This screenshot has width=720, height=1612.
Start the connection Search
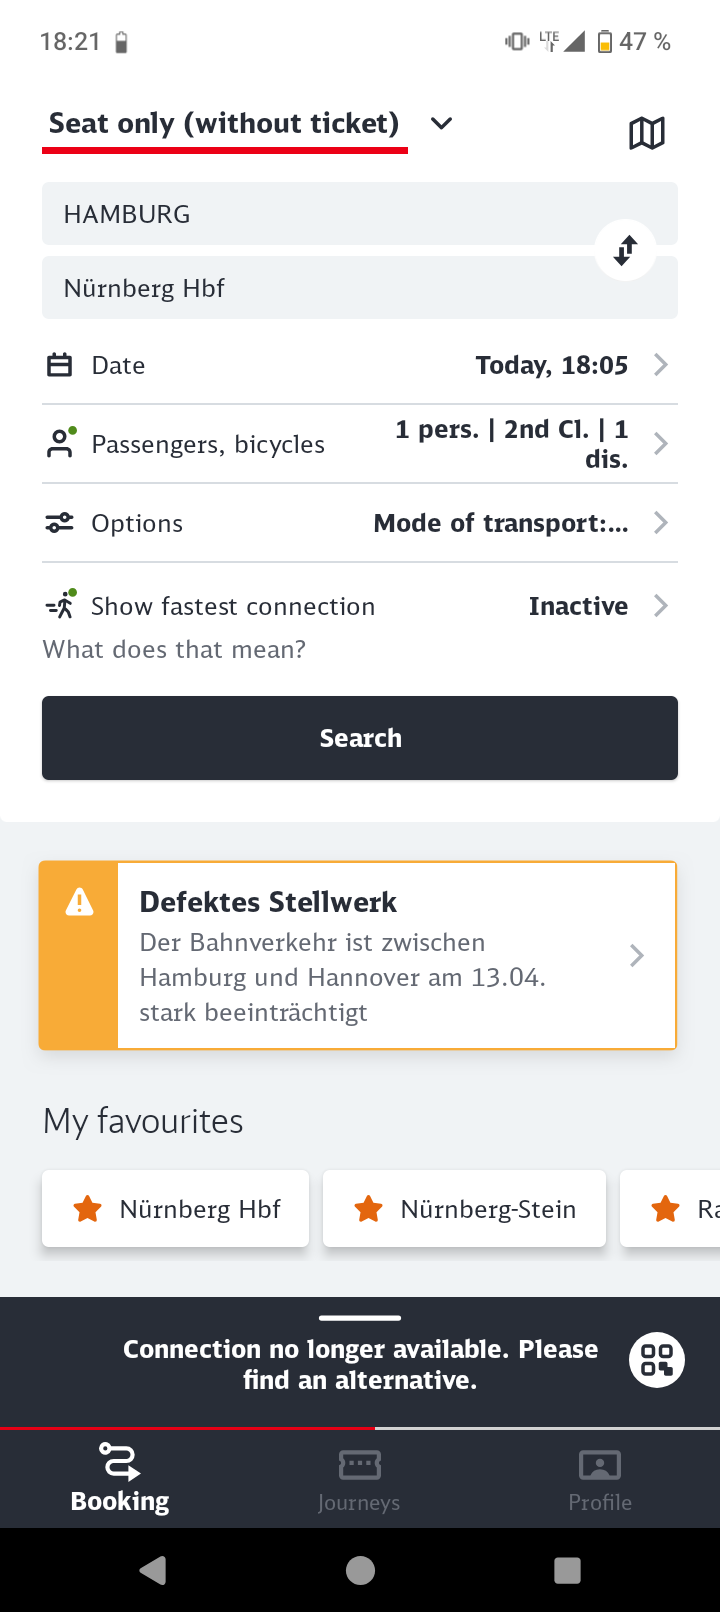360,738
